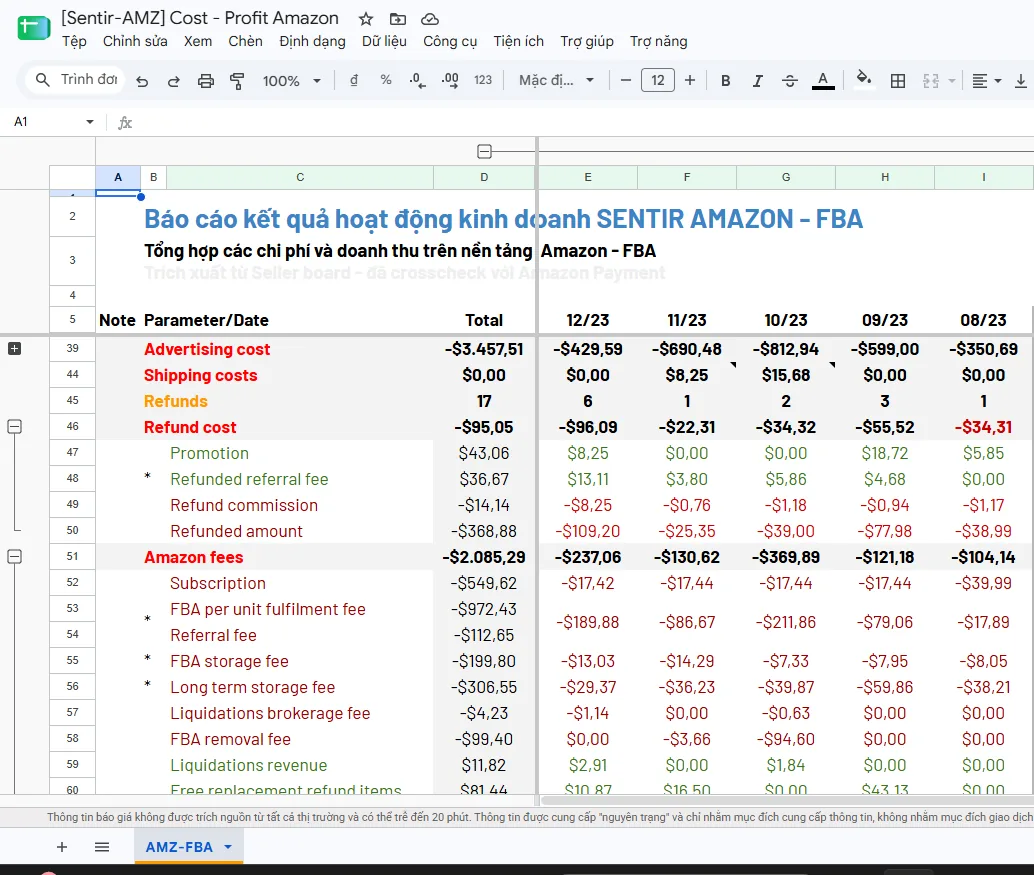
Task: Open the horizontal align dropdown
Action: click(987, 80)
